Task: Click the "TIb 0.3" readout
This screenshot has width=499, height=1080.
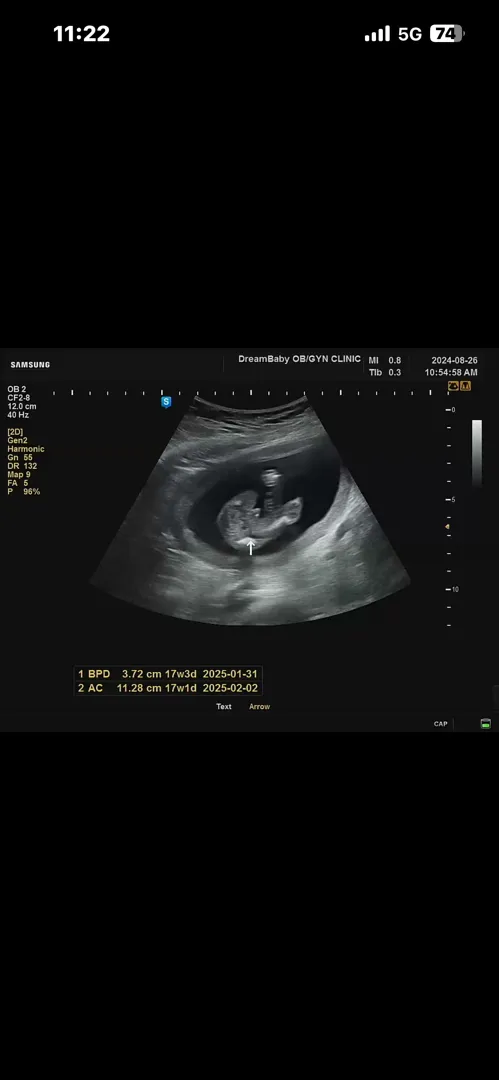Action: 385,373
